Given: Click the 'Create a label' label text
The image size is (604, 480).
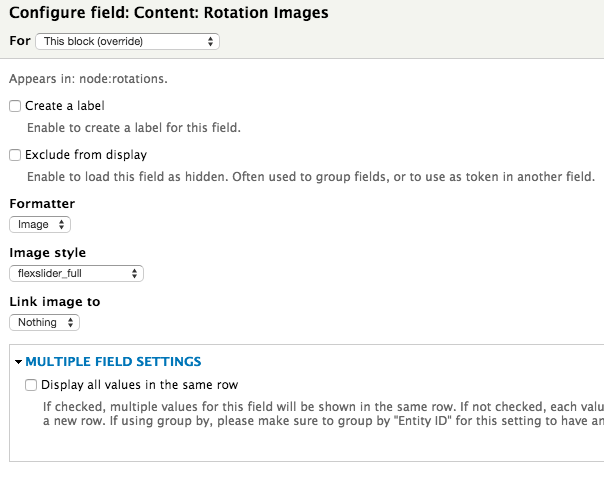Looking at the screenshot, I should (64, 105).
